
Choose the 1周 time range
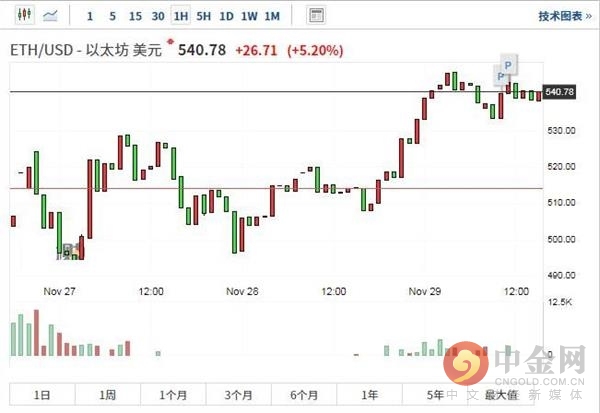[x=108, y=394]
